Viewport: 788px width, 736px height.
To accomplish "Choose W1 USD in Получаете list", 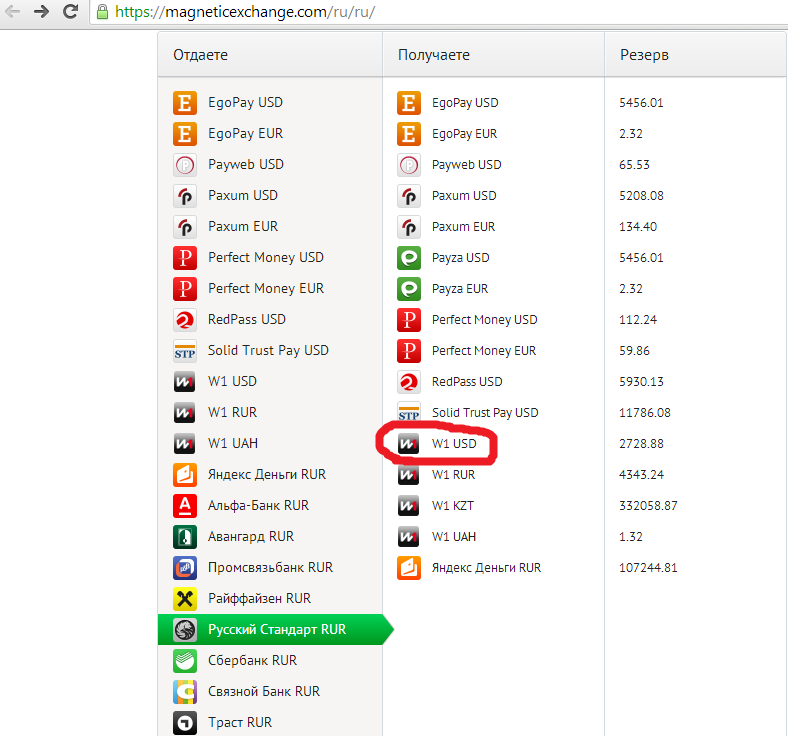I will tap(454, 444).
